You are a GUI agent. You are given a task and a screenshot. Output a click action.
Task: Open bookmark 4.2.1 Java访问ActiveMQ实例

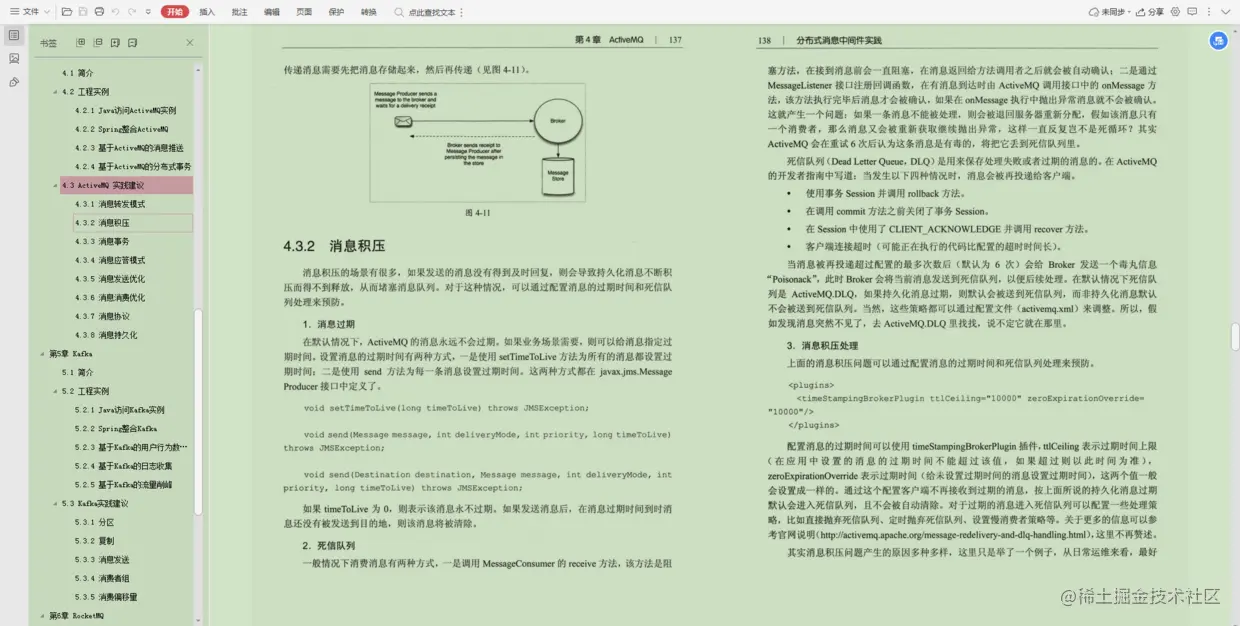125,110
